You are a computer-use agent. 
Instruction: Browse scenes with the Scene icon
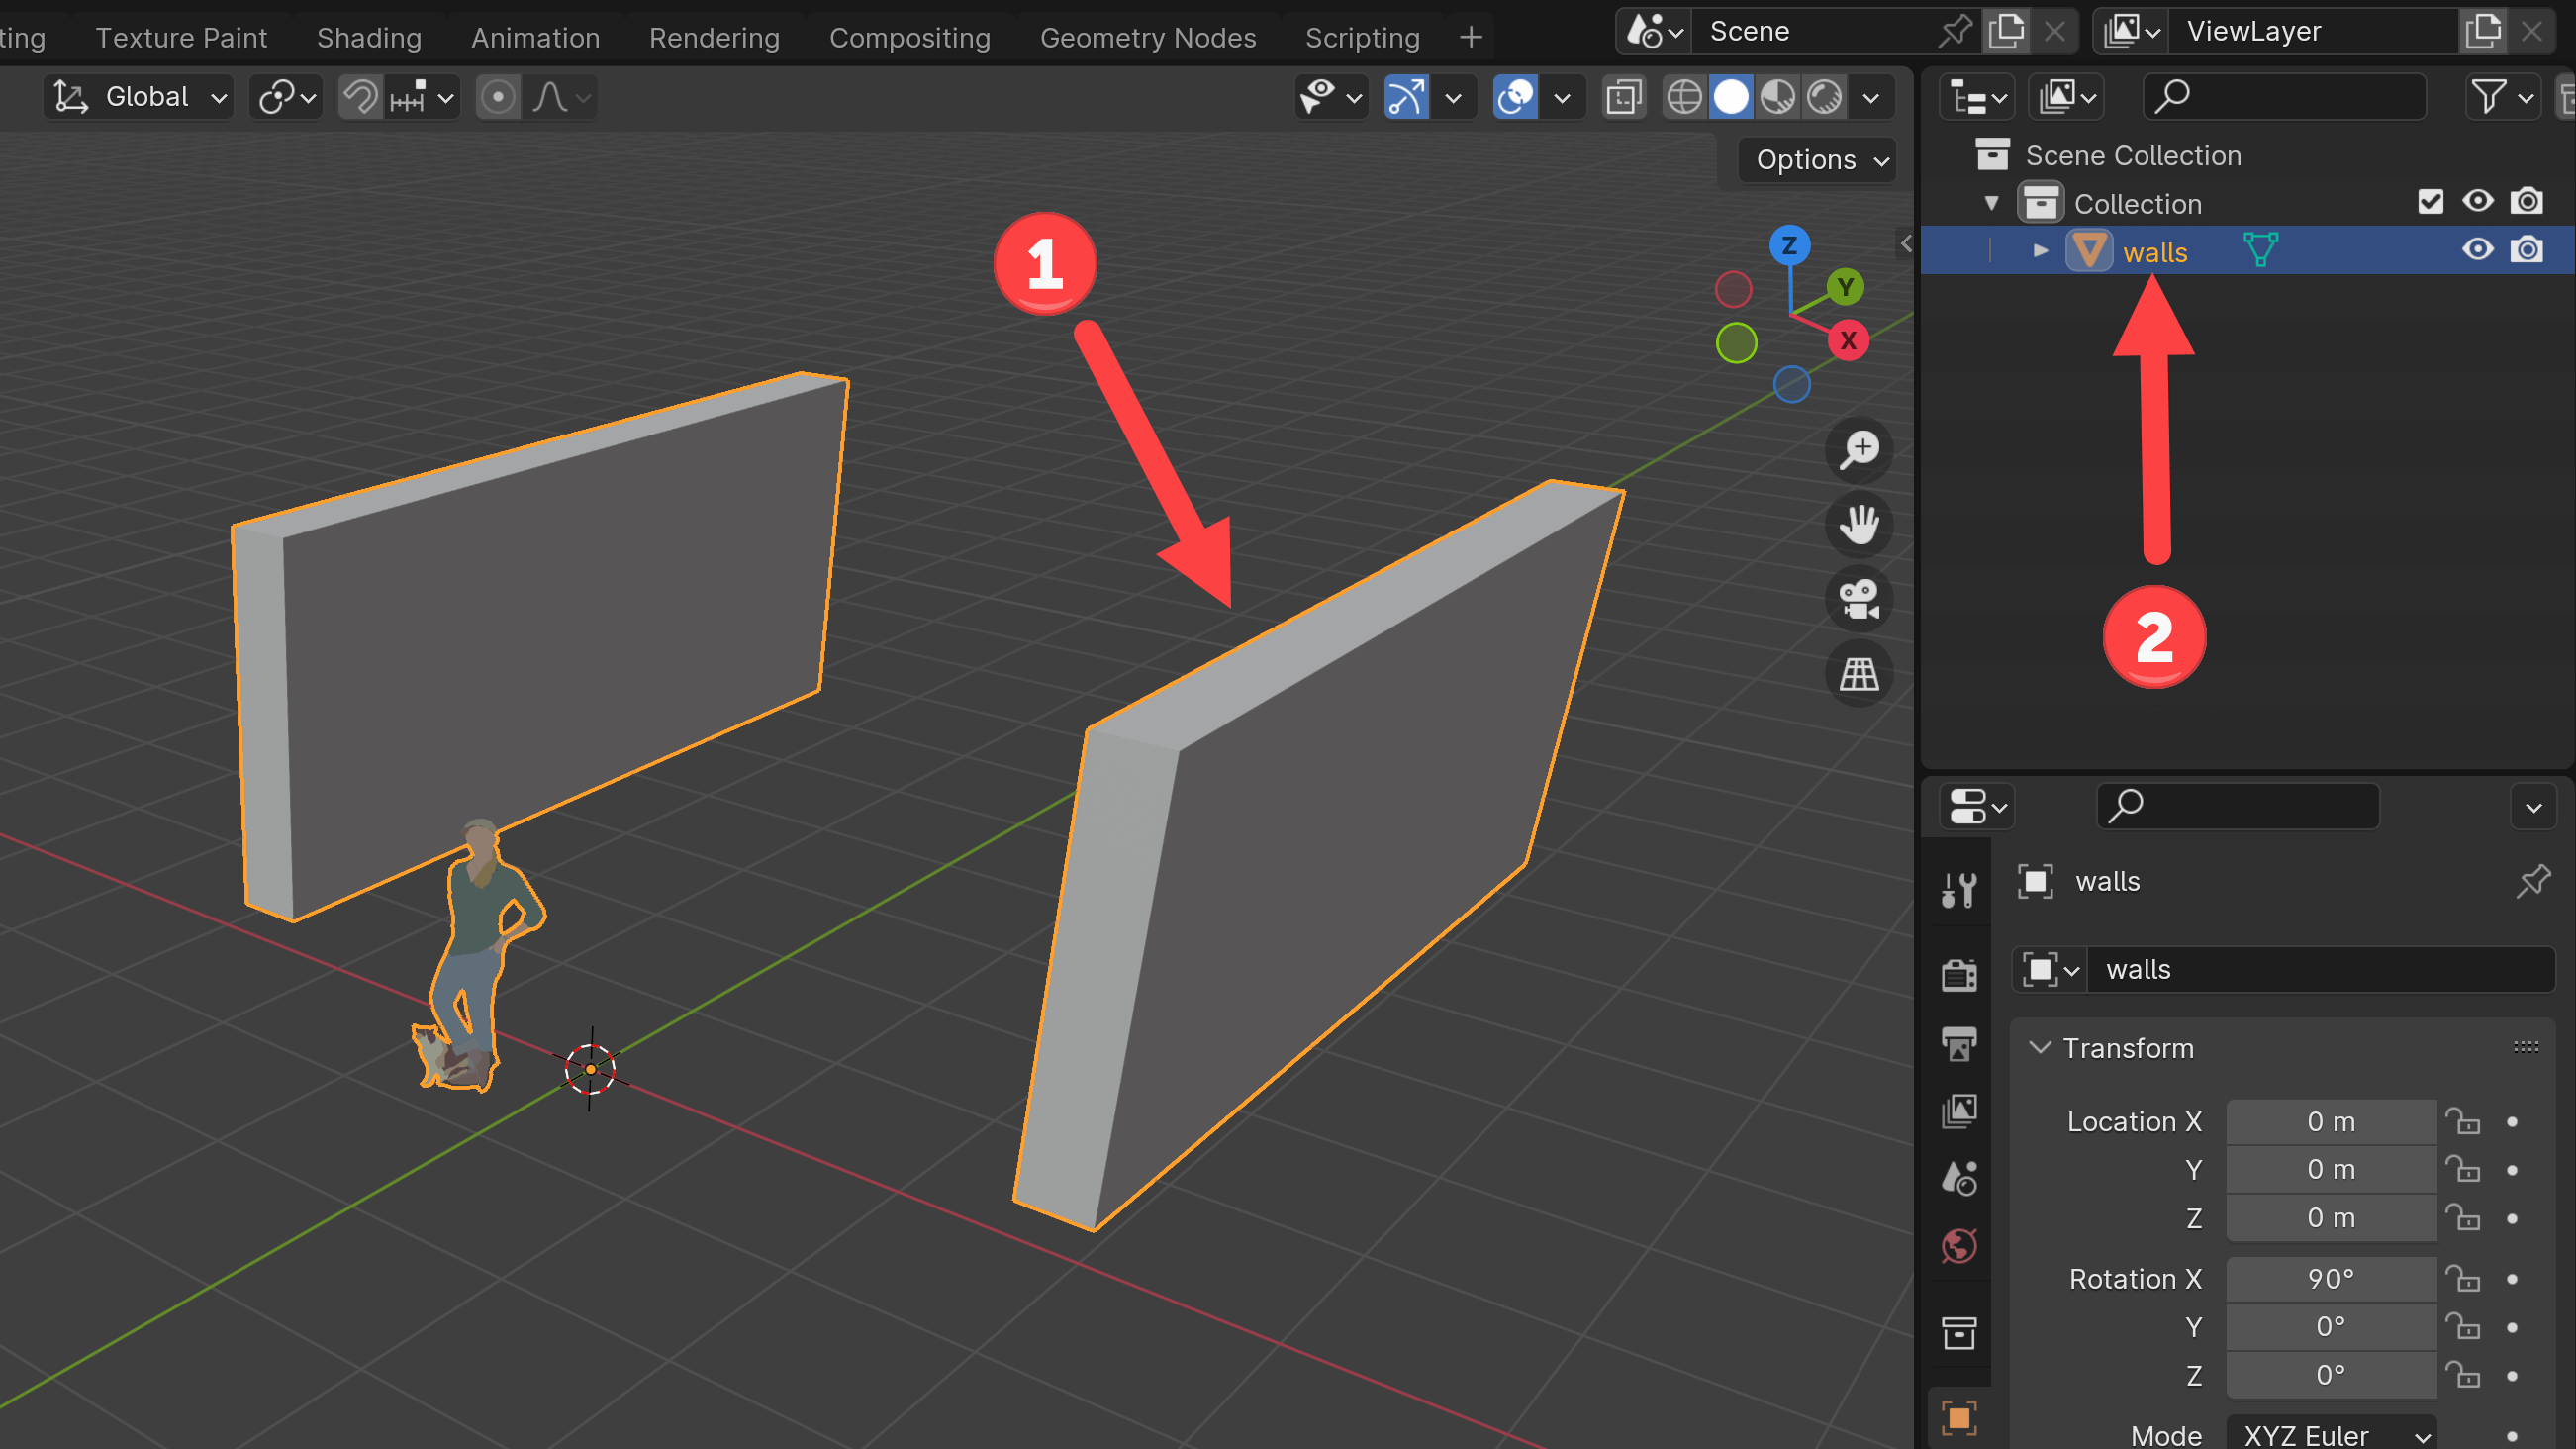tap(1654, 31)
